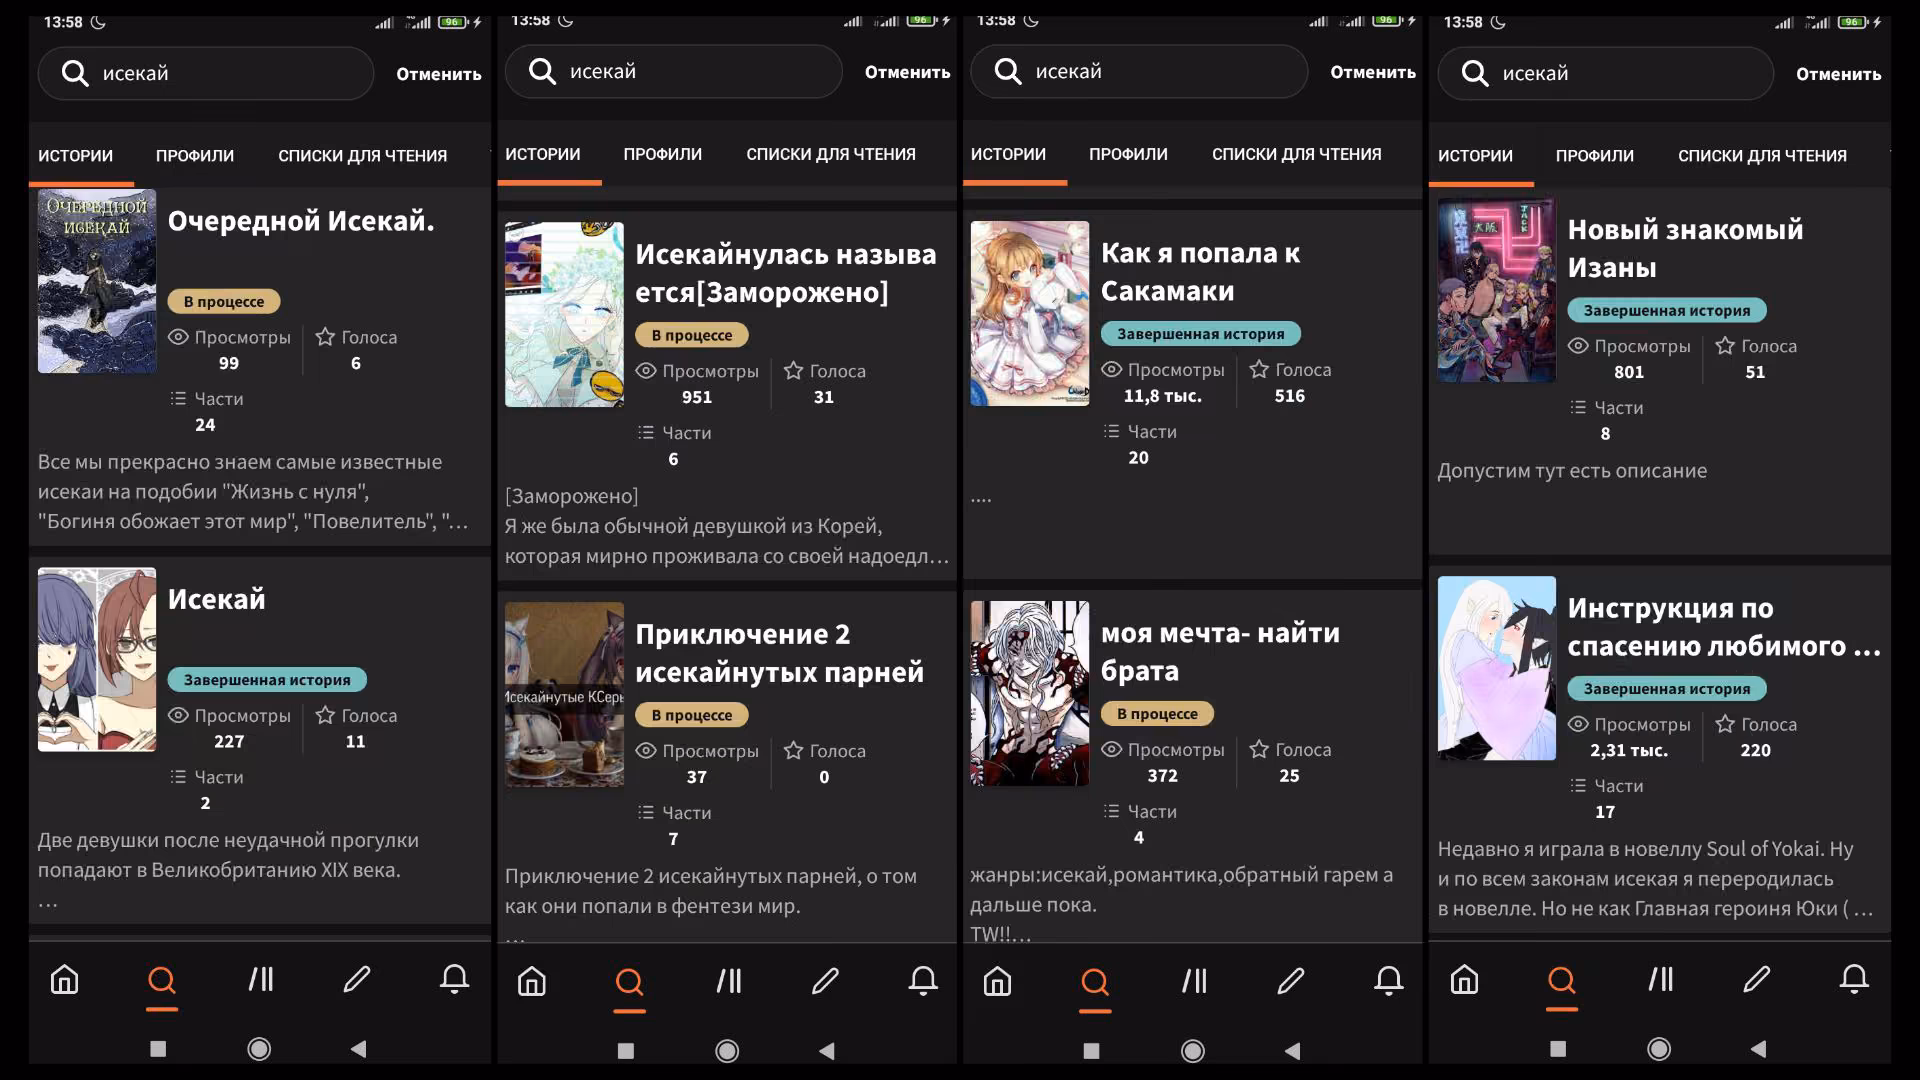The width and height of the screenshot is (1920, 1080).
Task: Open 'Приключение 2 исекайнутых парней' cover
Action: click(x=564, y=694)
